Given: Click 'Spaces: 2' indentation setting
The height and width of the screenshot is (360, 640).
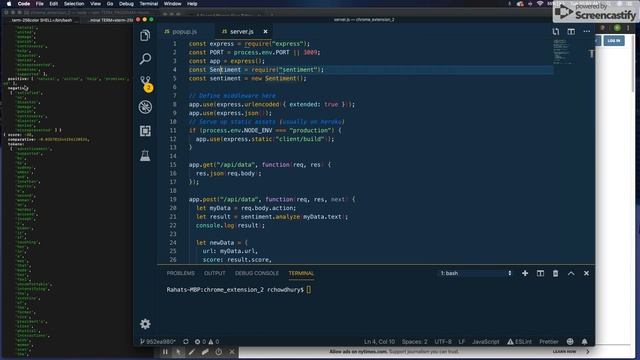Looking at the screenshot, I should [414, 342].
